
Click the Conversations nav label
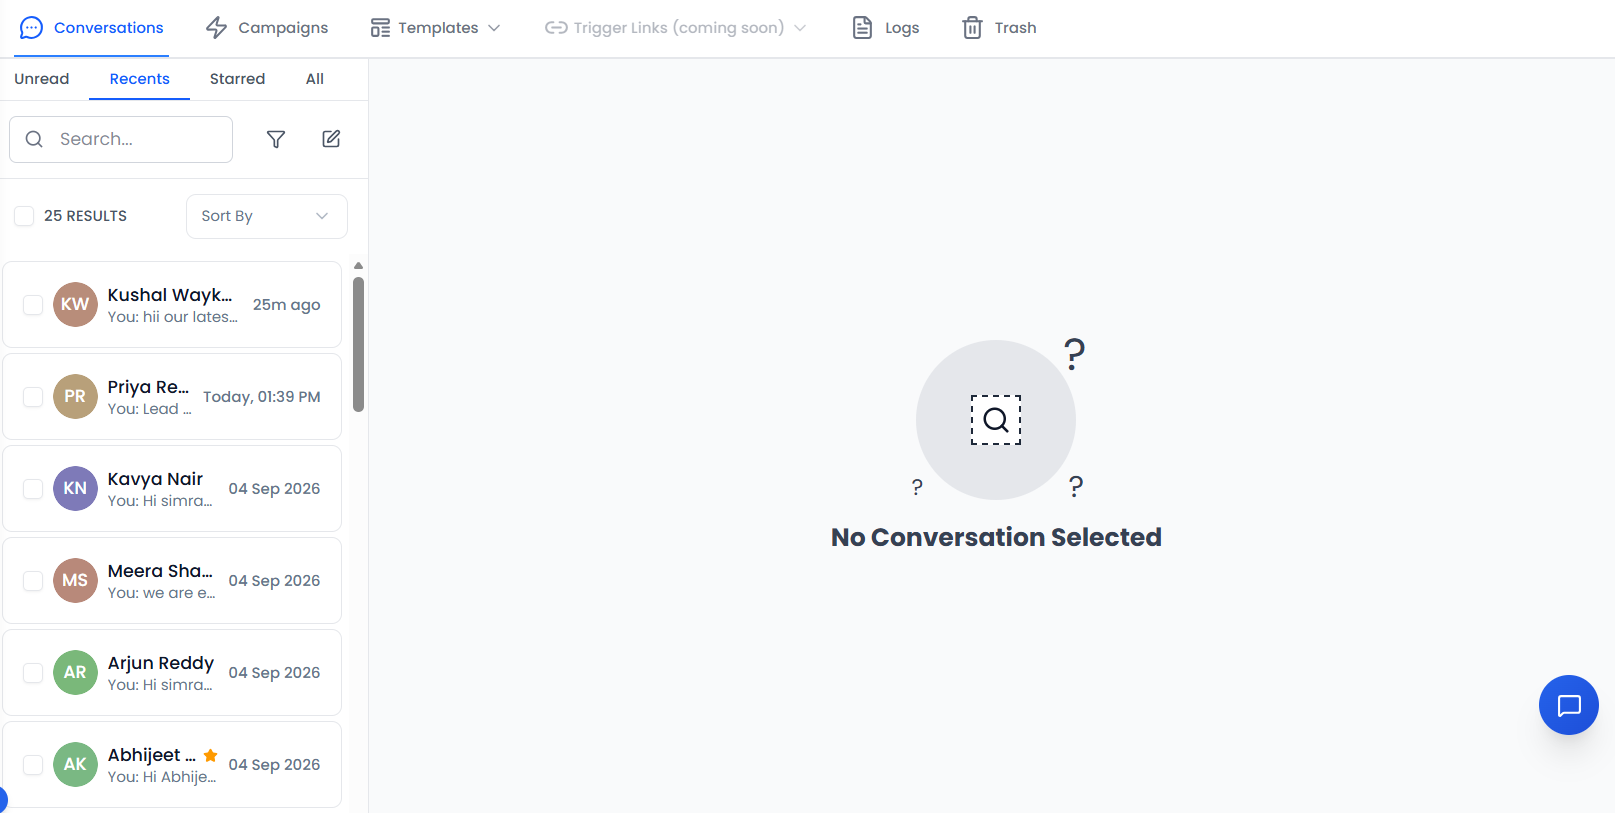point(109,28)
